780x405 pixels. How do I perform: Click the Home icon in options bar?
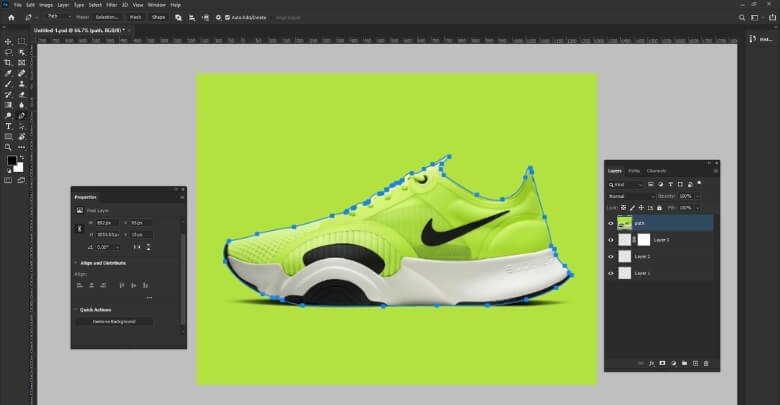(11, 17)
